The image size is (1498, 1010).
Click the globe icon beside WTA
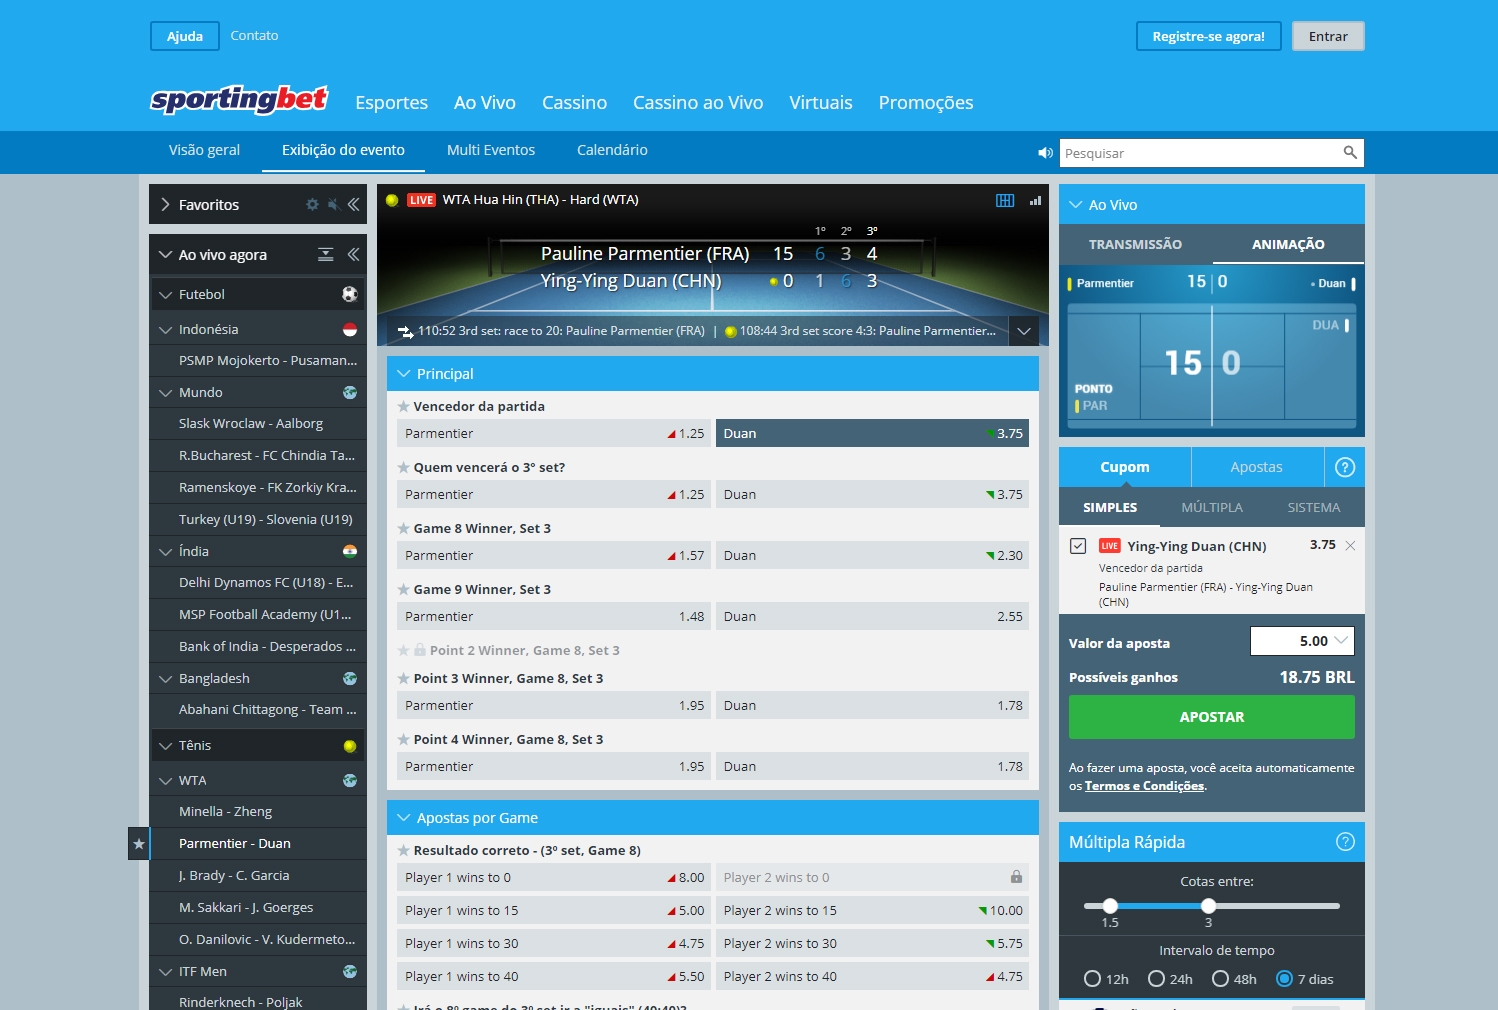pyautogui.click(x=350, y=780)
